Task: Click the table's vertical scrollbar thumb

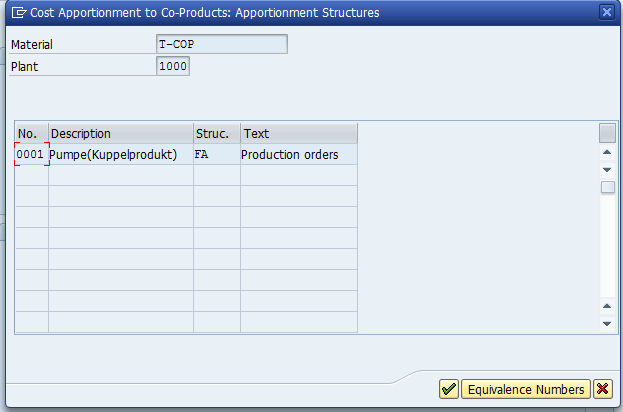Action: pyautogui.click(x=607, y=187)
